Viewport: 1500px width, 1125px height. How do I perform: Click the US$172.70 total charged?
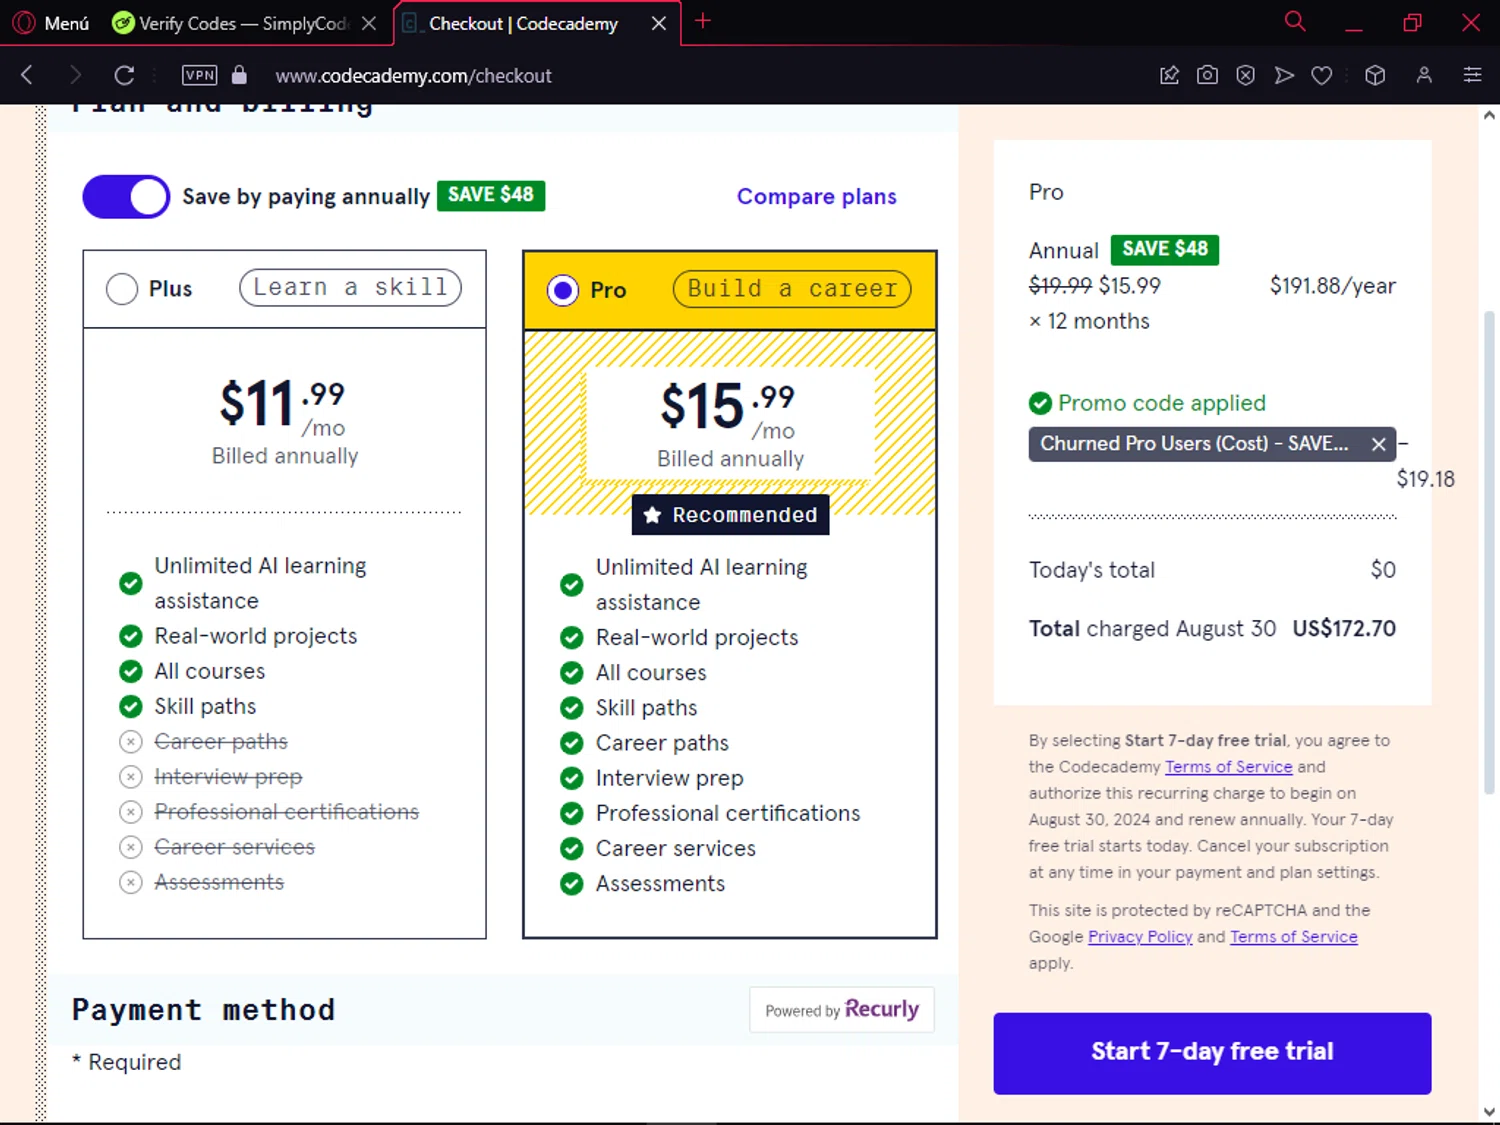click(1344, 629)
